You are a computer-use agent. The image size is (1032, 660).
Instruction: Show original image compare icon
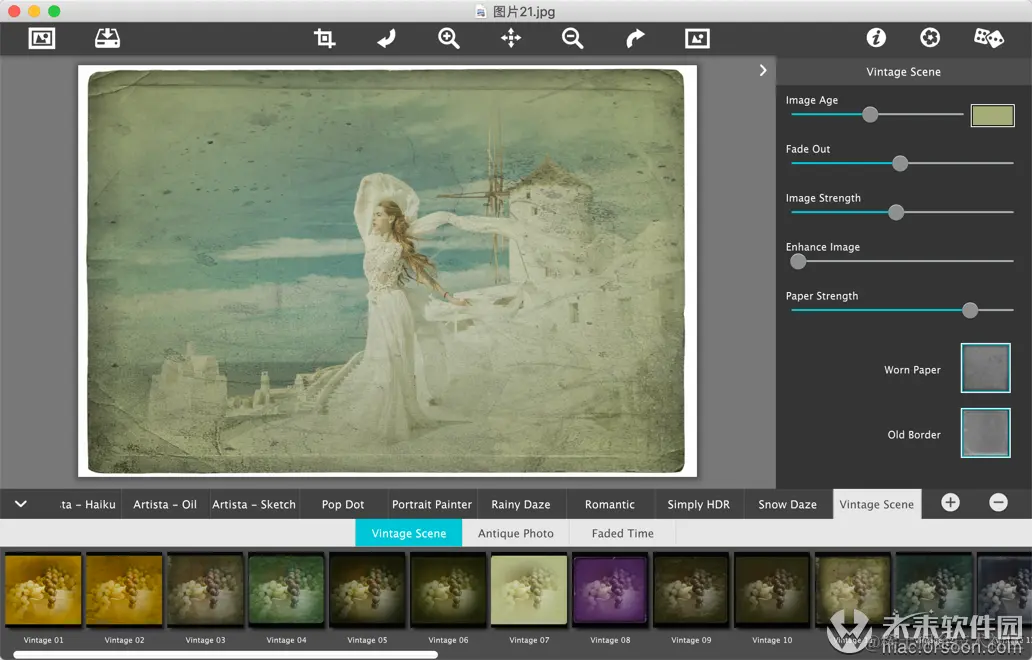tap(697, 38)
